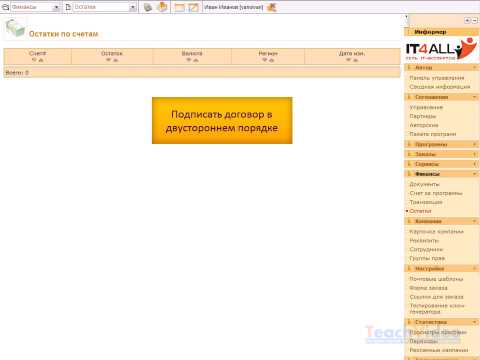Click the Информер sidebar header
This screenshot has width=480, height=360.
[x=442, y=32]
